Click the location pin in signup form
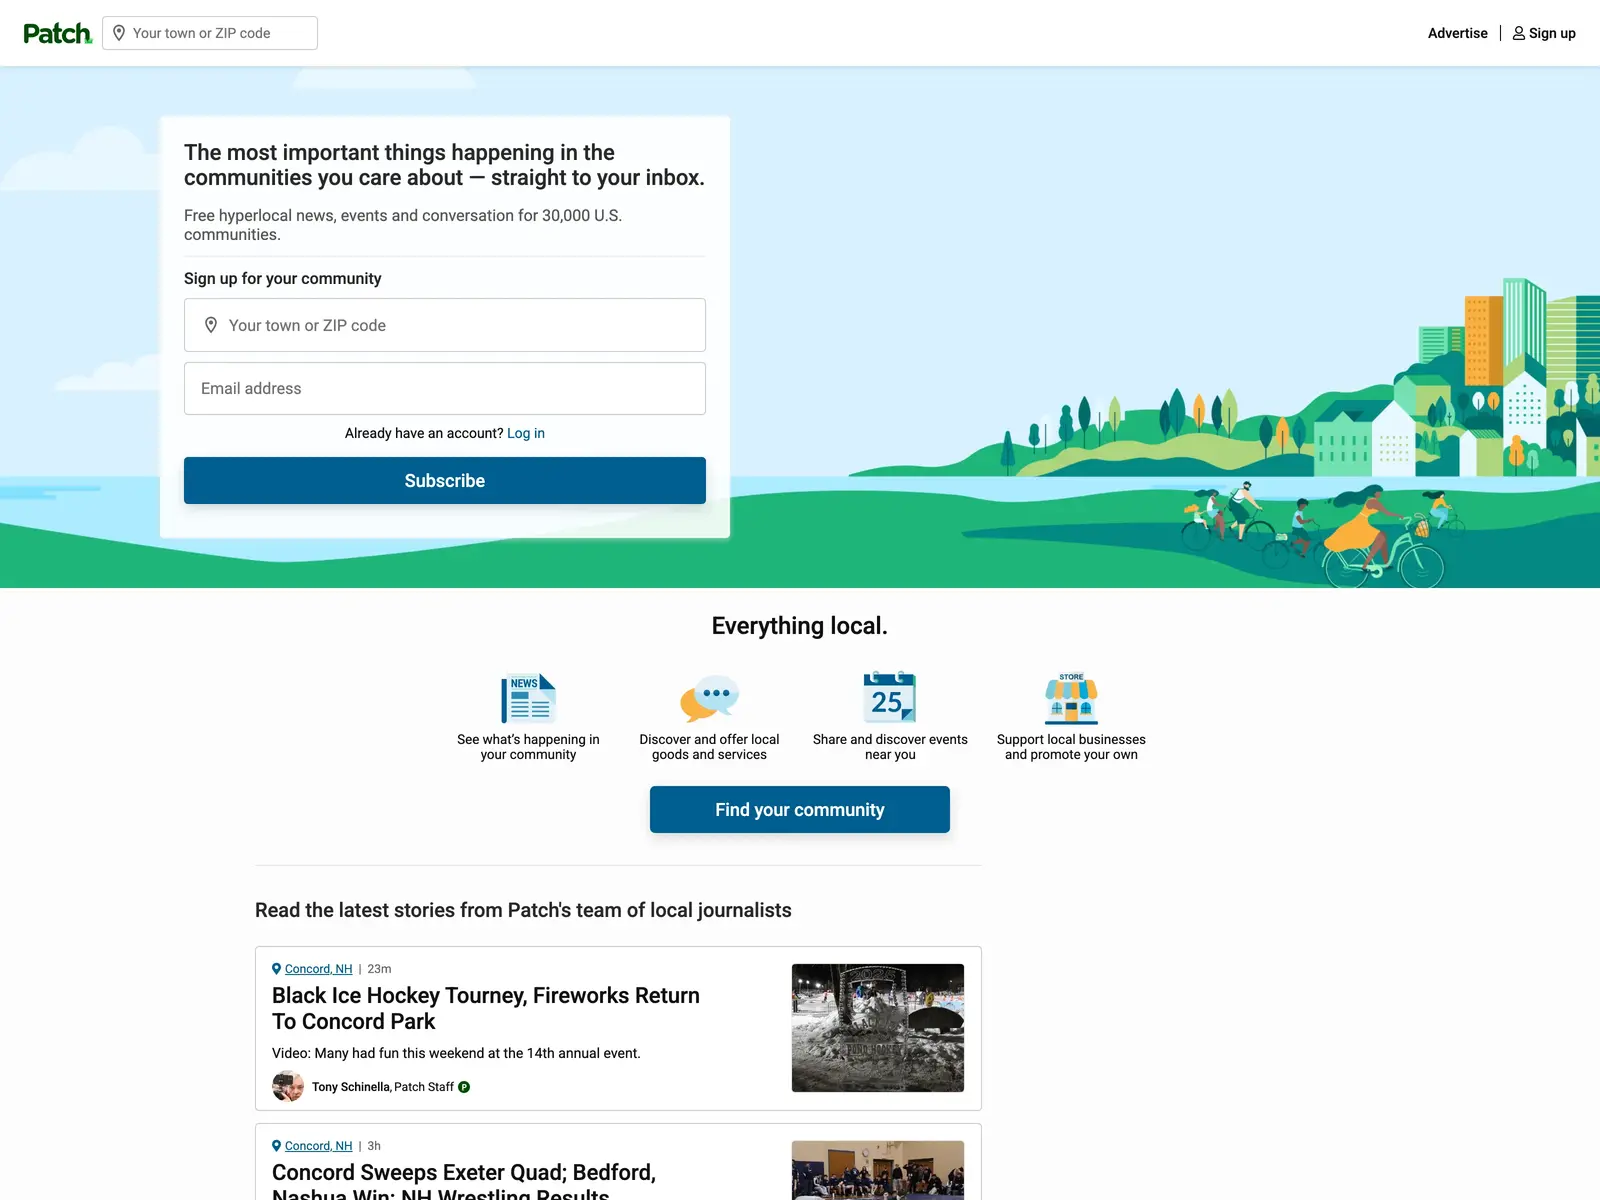Image resolution: width=1600 pixels, height=1200 pixels. coord(211,325)
